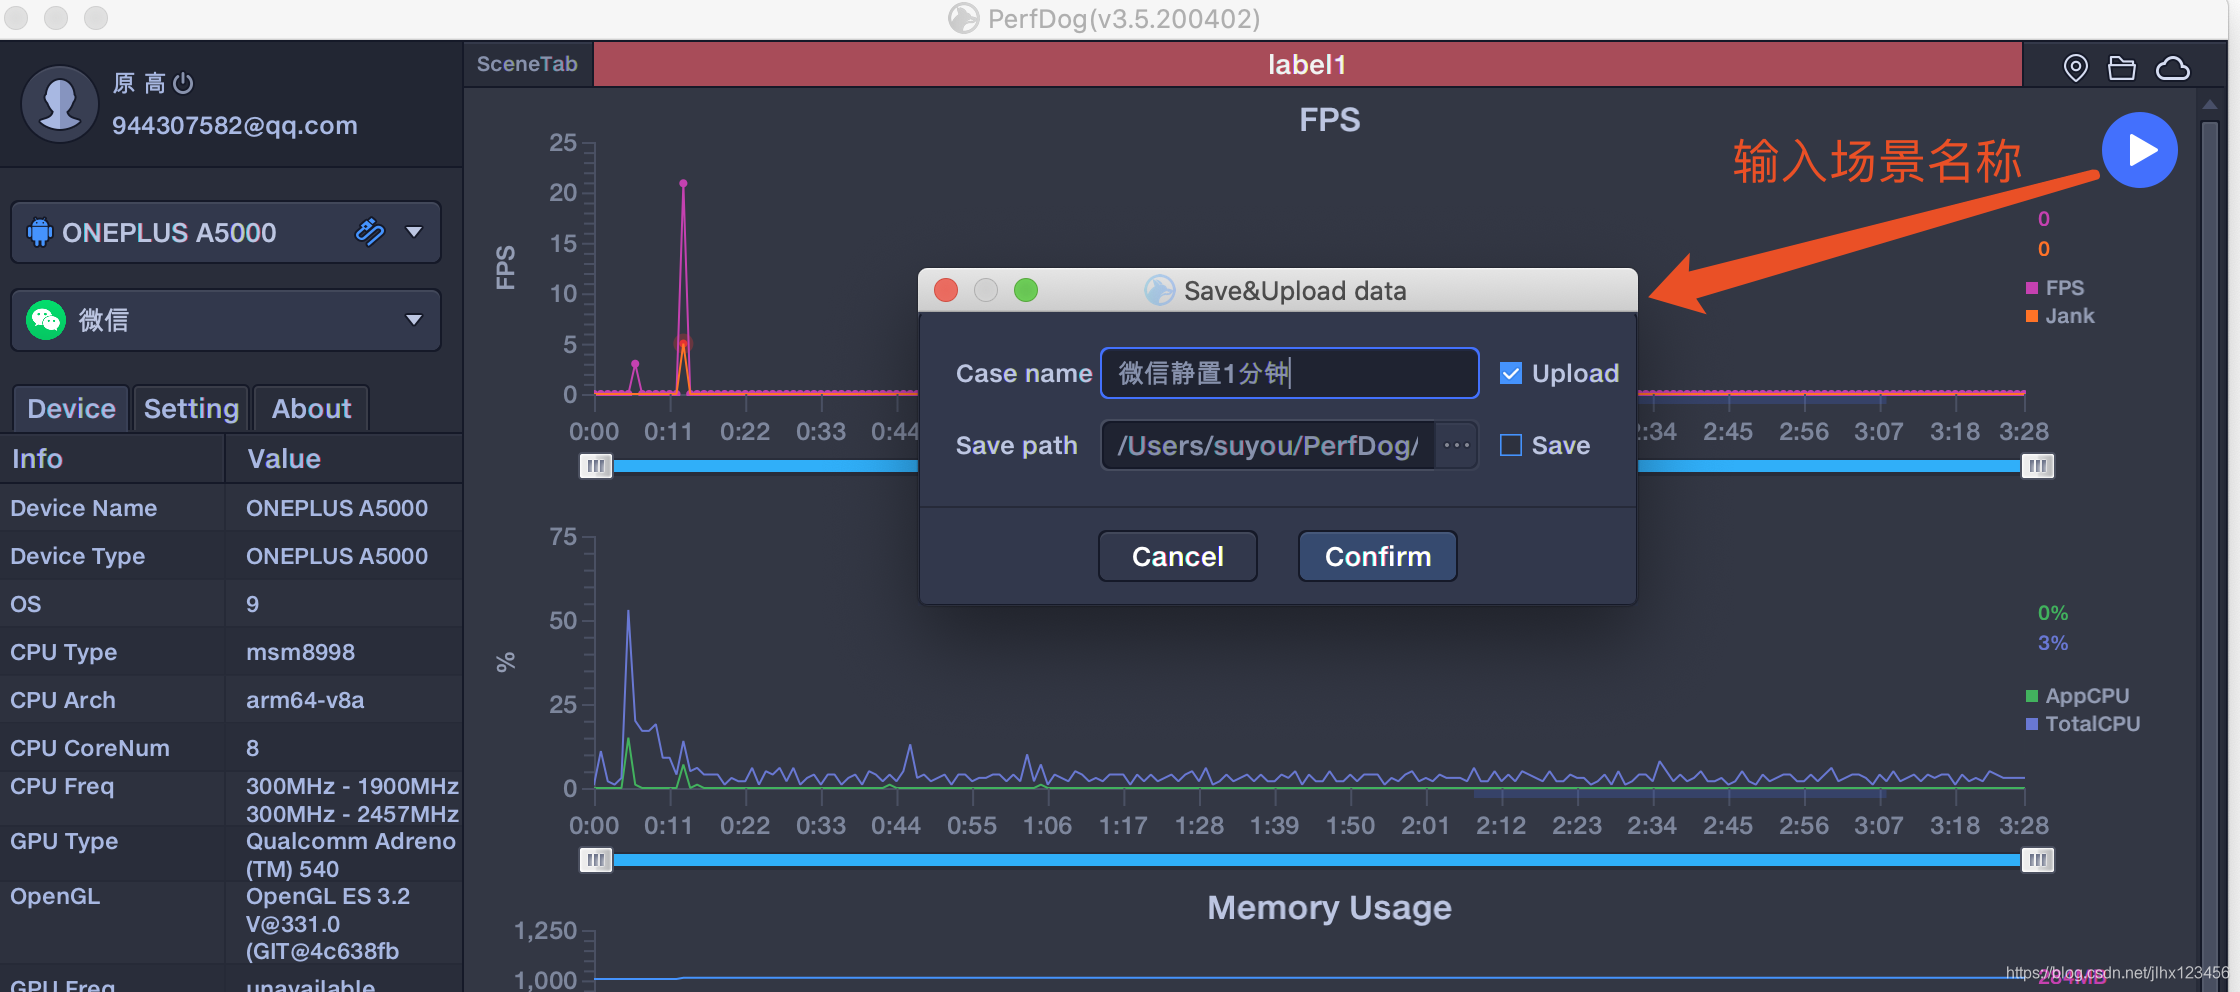Toggle the TotalCPU legend swatch

click(x=2031, y=724)
